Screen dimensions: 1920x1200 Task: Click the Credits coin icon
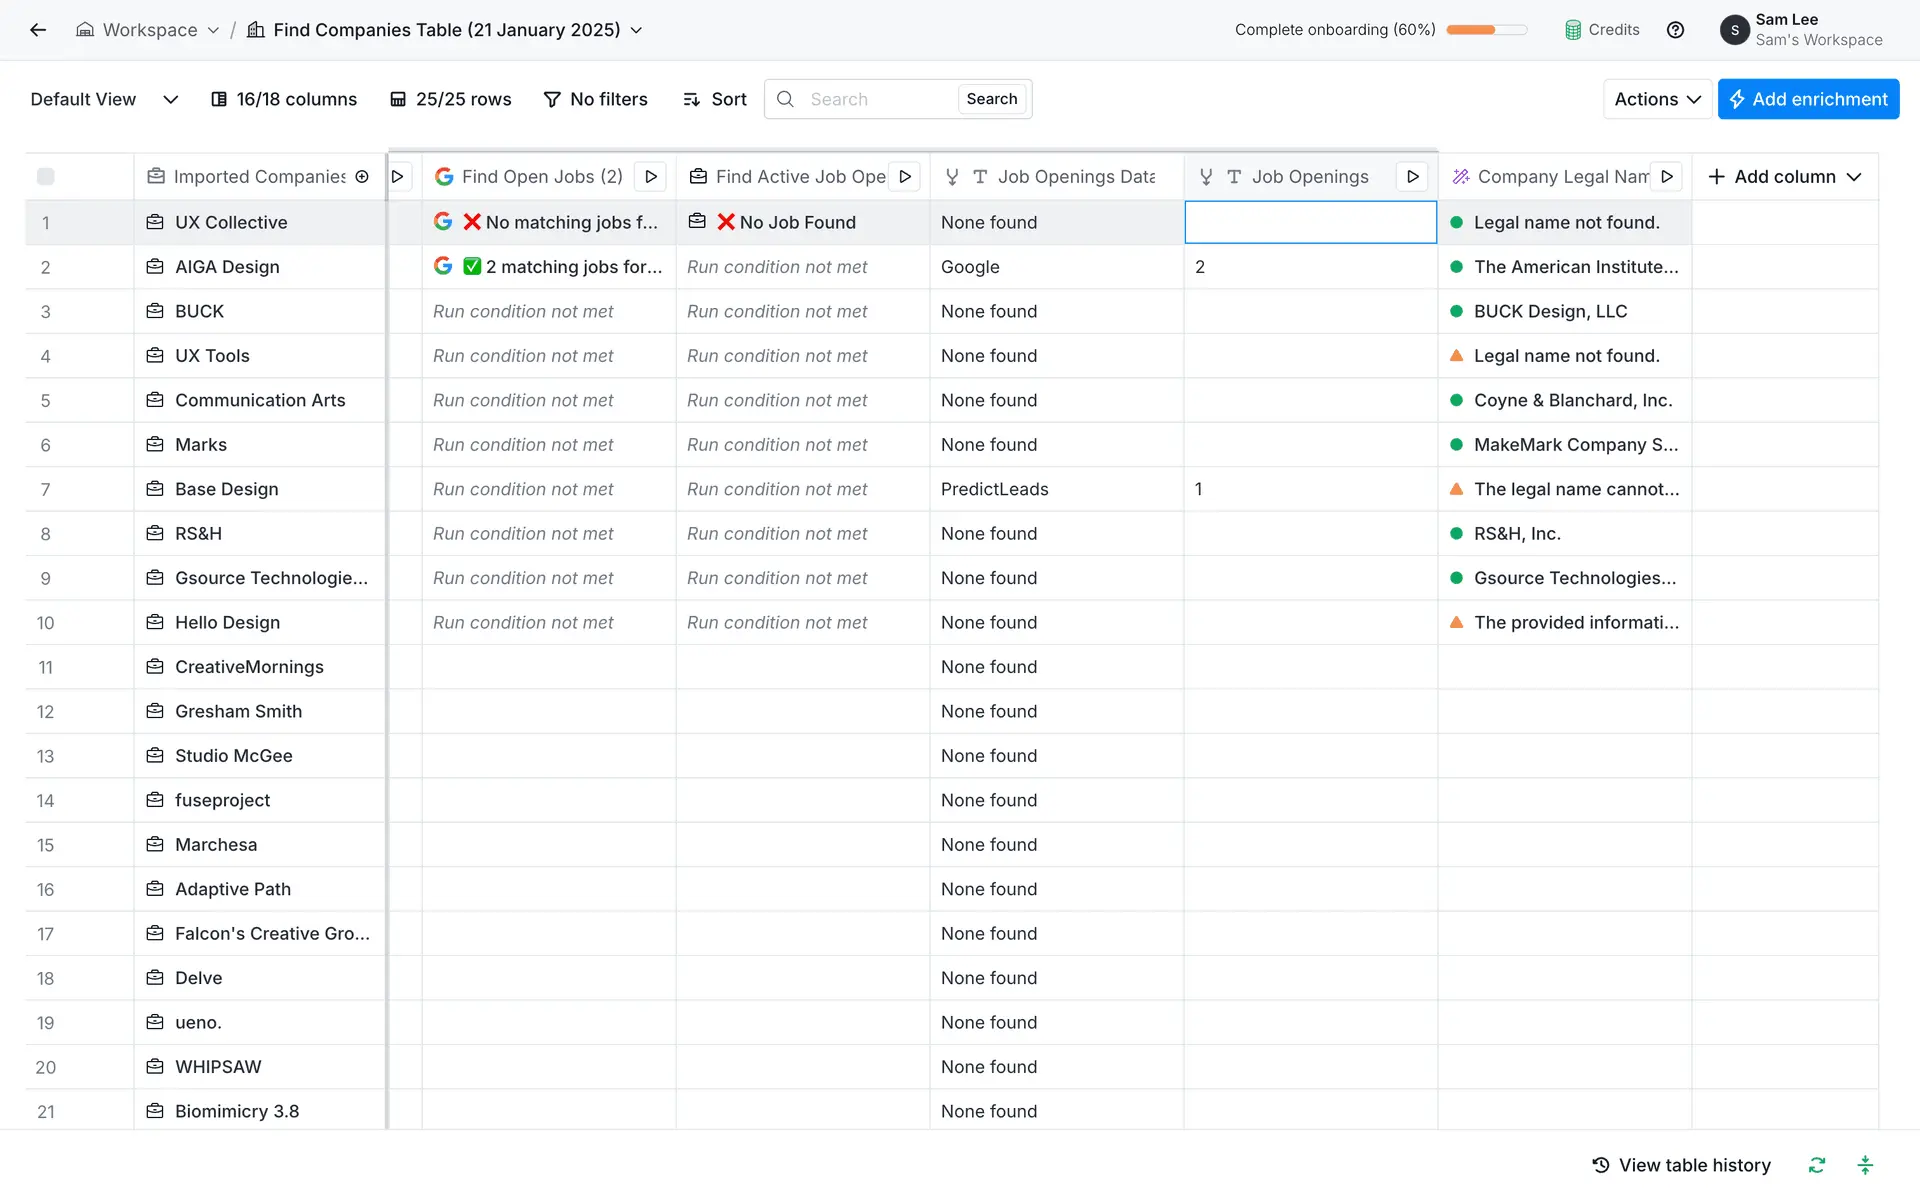click(x=1573, y=30)
